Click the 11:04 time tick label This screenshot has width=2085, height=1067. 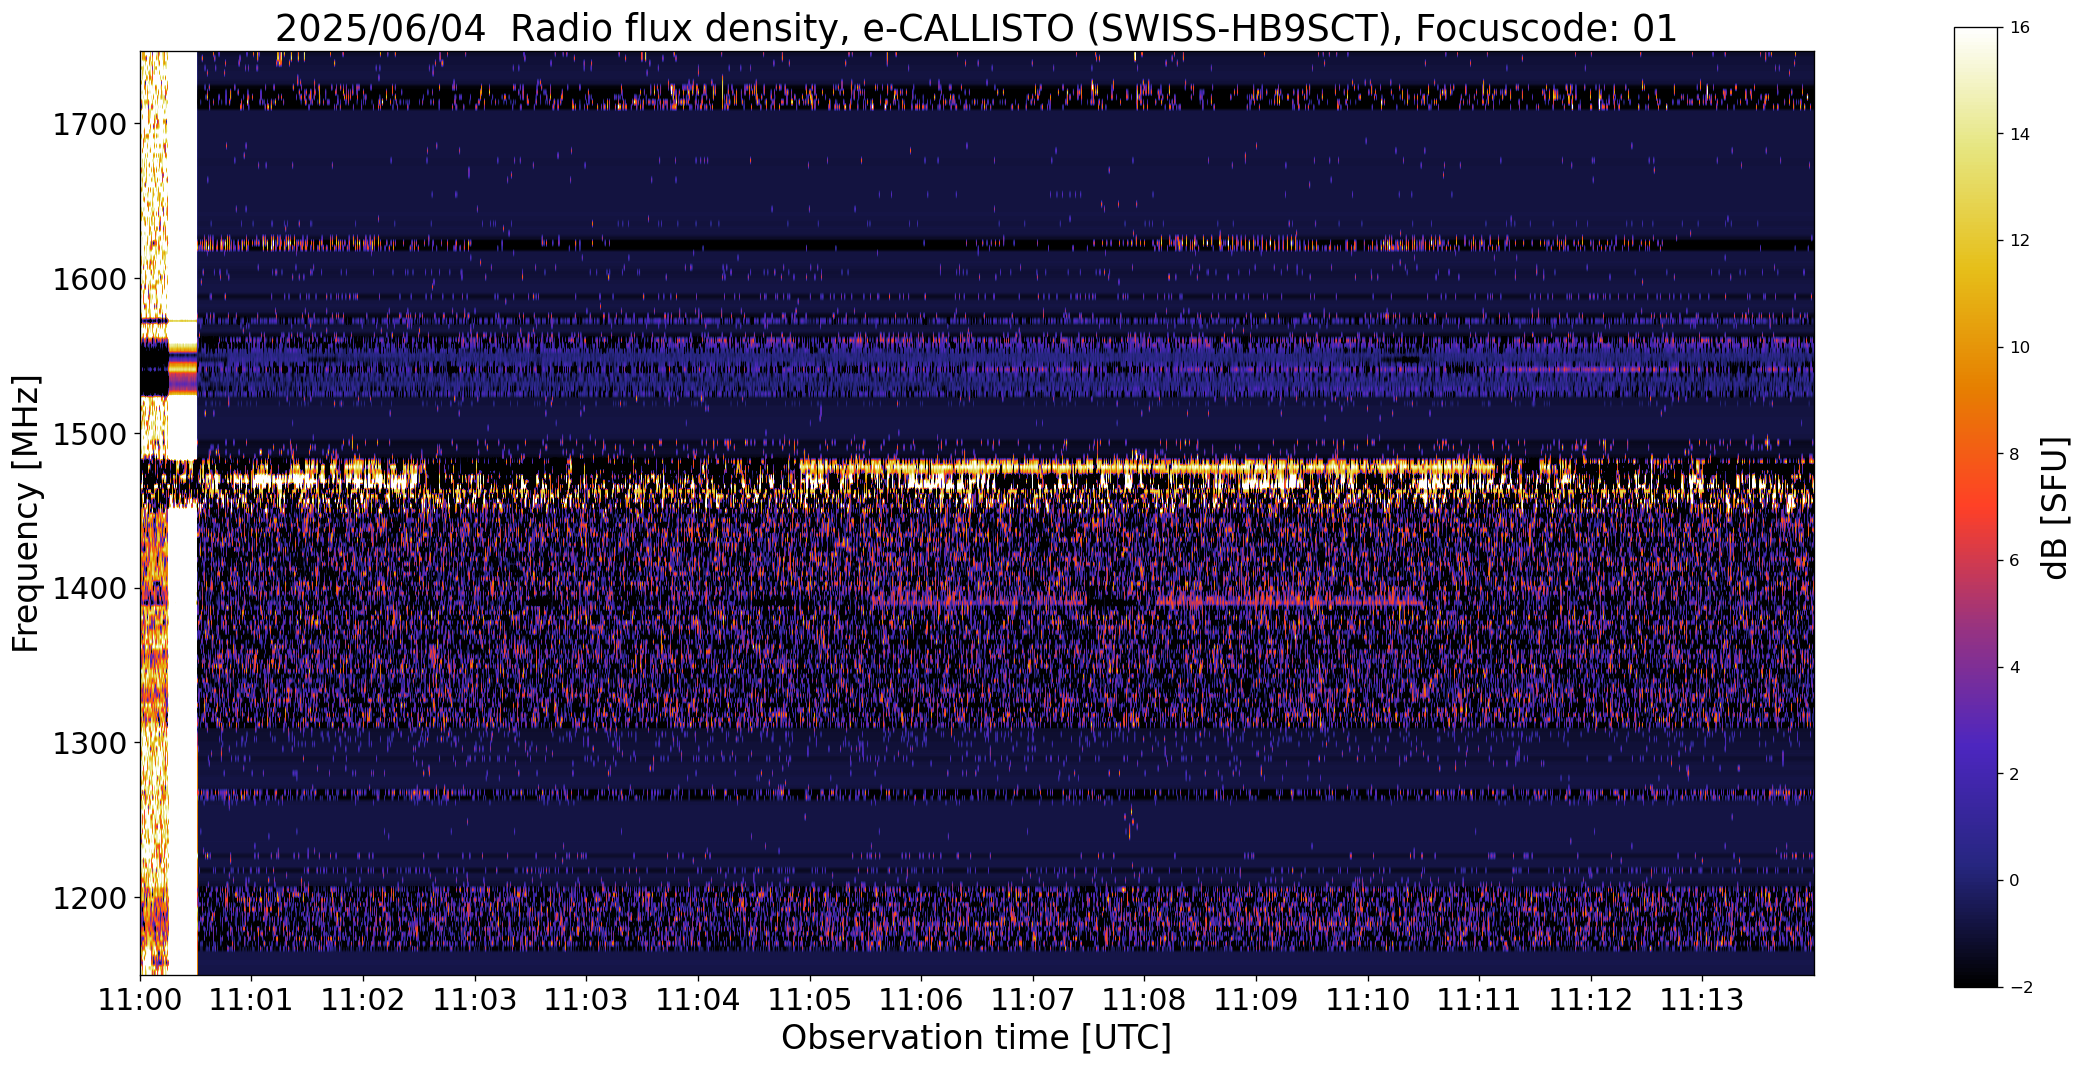pyautogui.click(x=698, y=1000)
